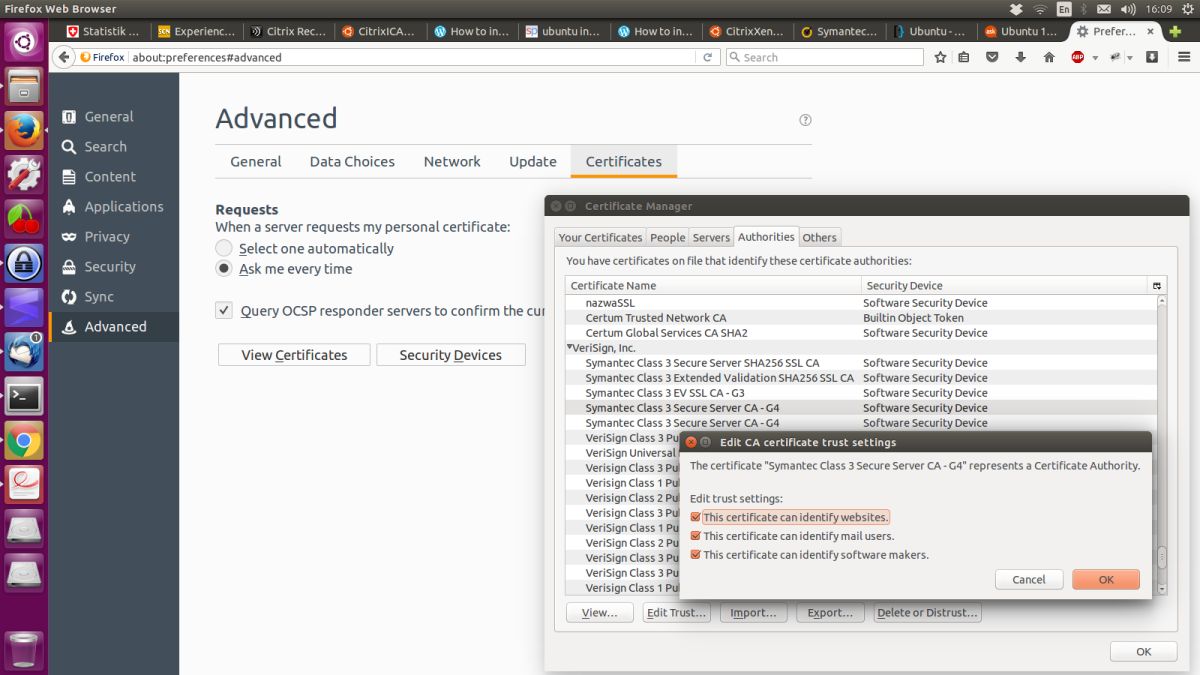
Task: Click Edit Trust... button
Action: pos(676,613)
